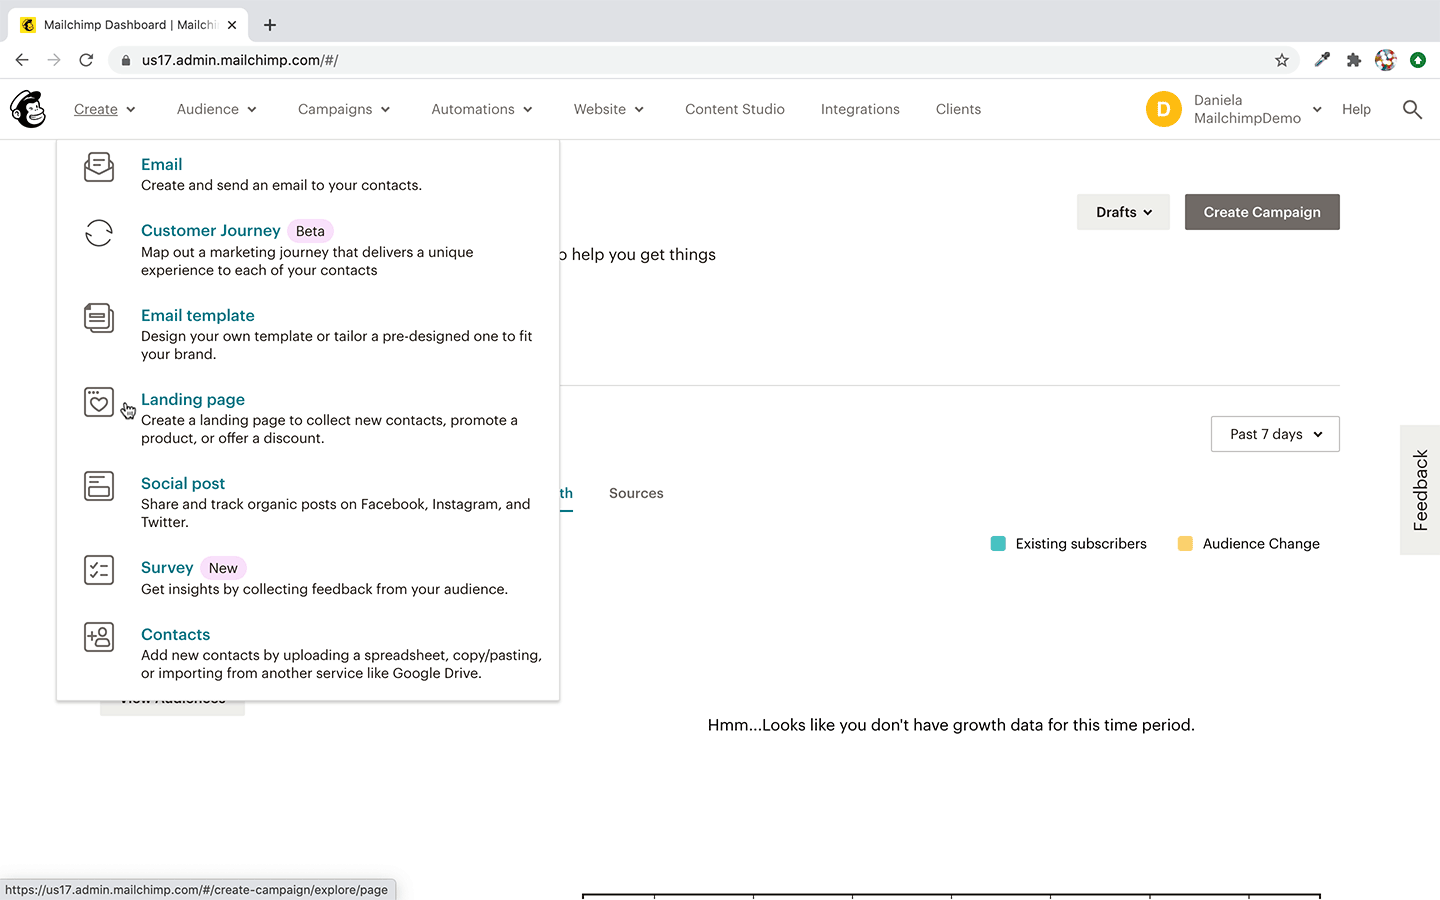
Task: Switch to the Sources tab
Action: point(636,493)
